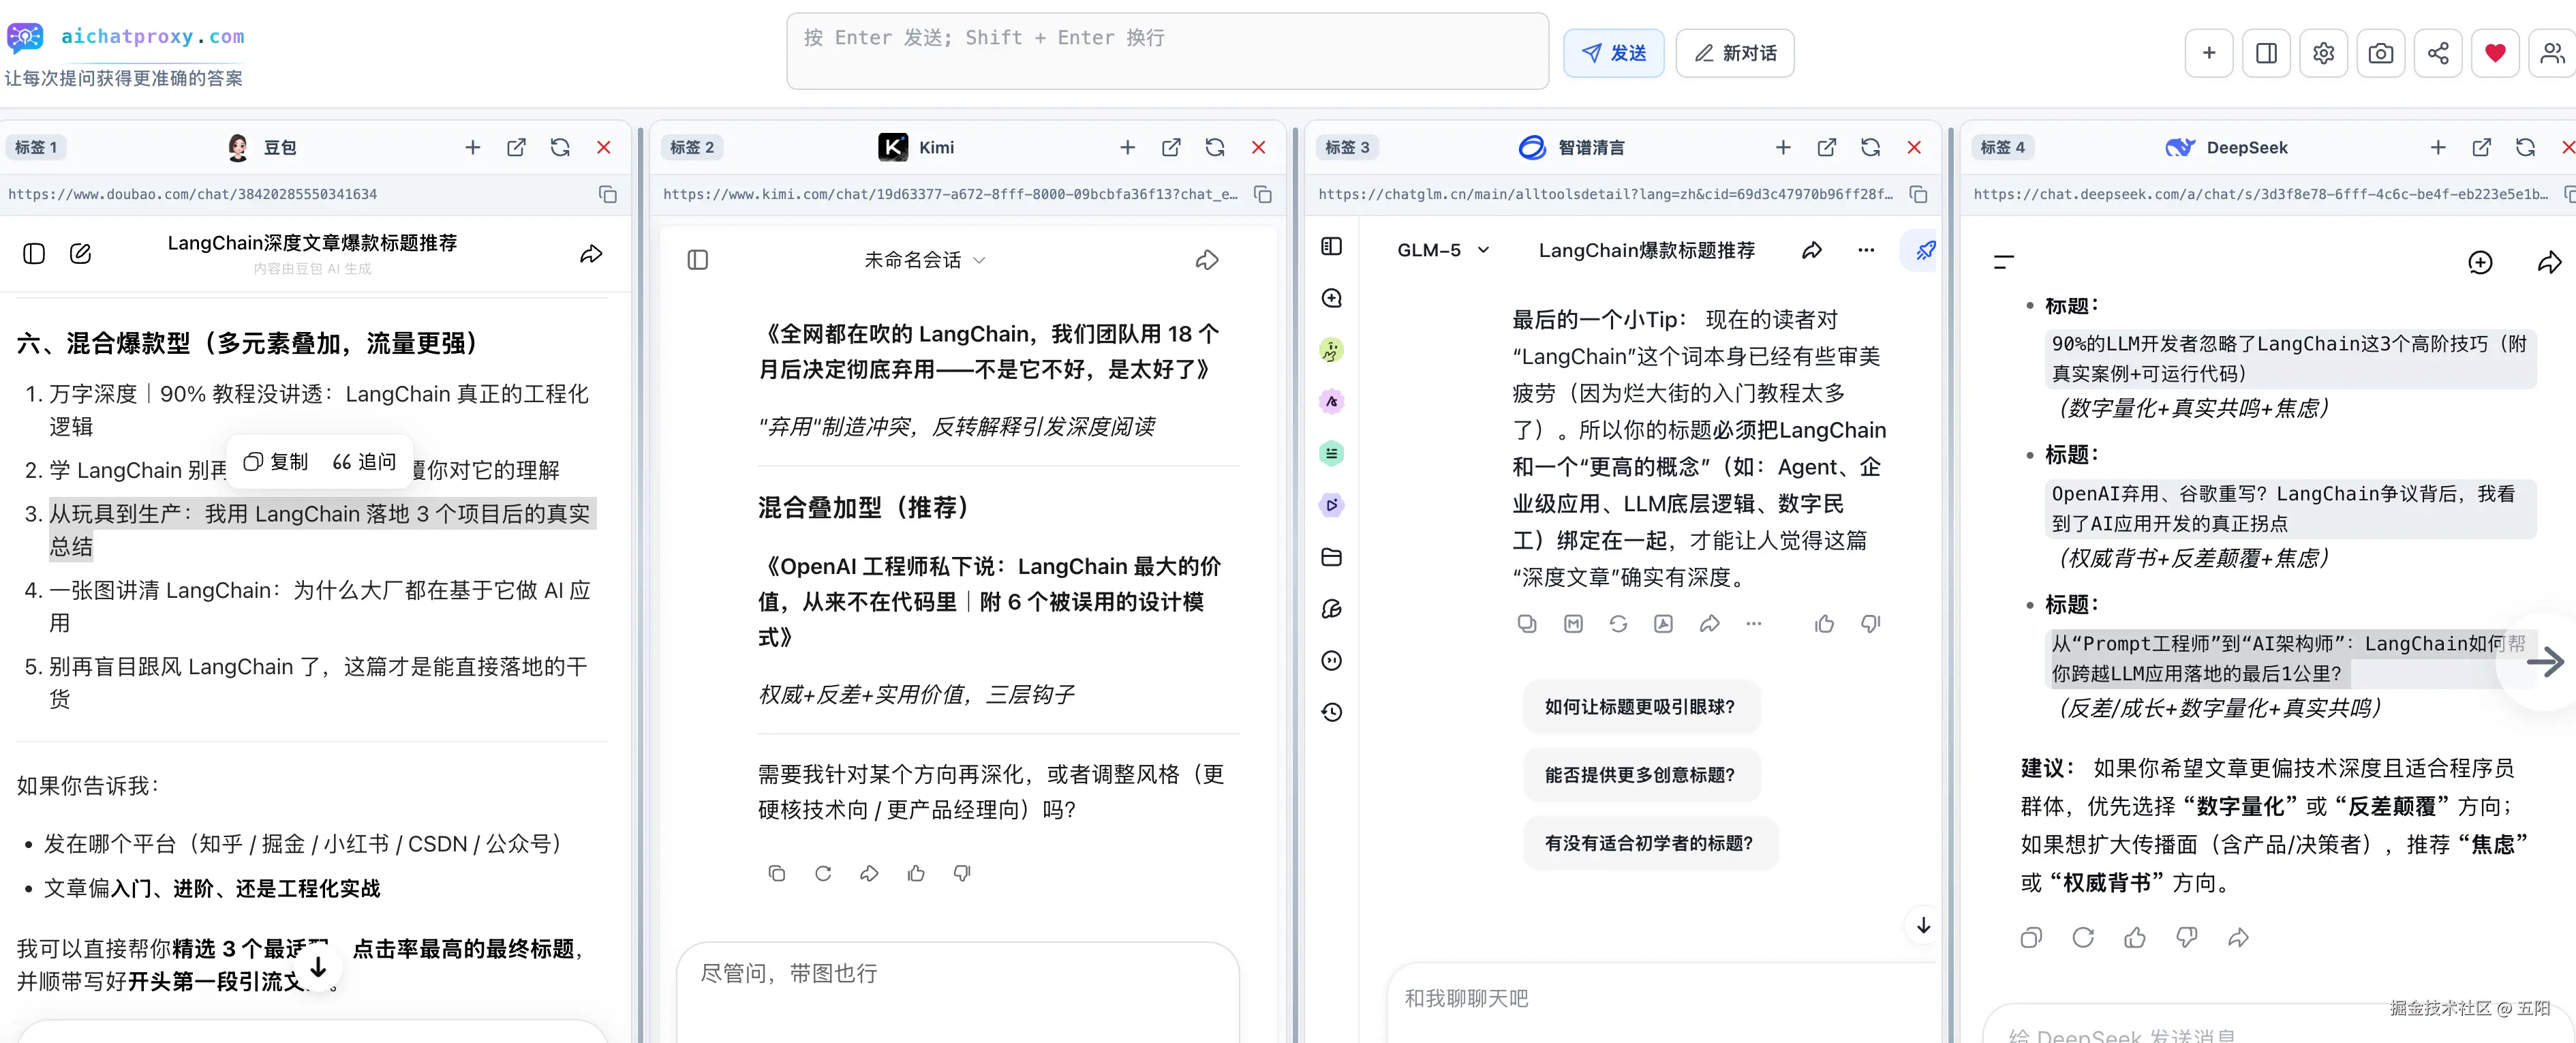2576x1043 pixels.
Task: Select 标签 2 tab label
Action: (x=692, y=148)
